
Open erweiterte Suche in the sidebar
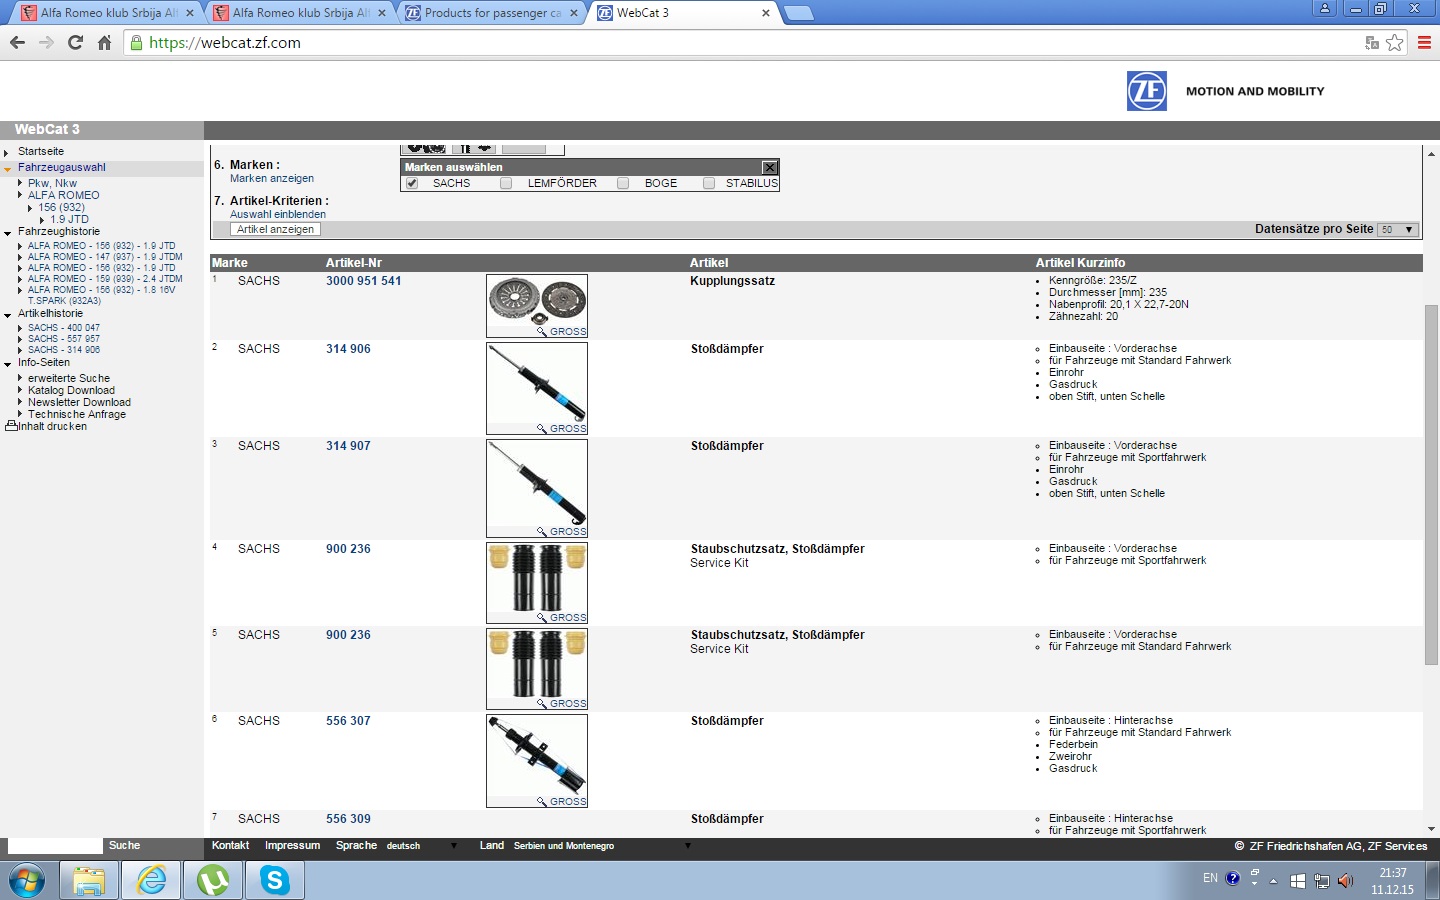pos(69,379)
